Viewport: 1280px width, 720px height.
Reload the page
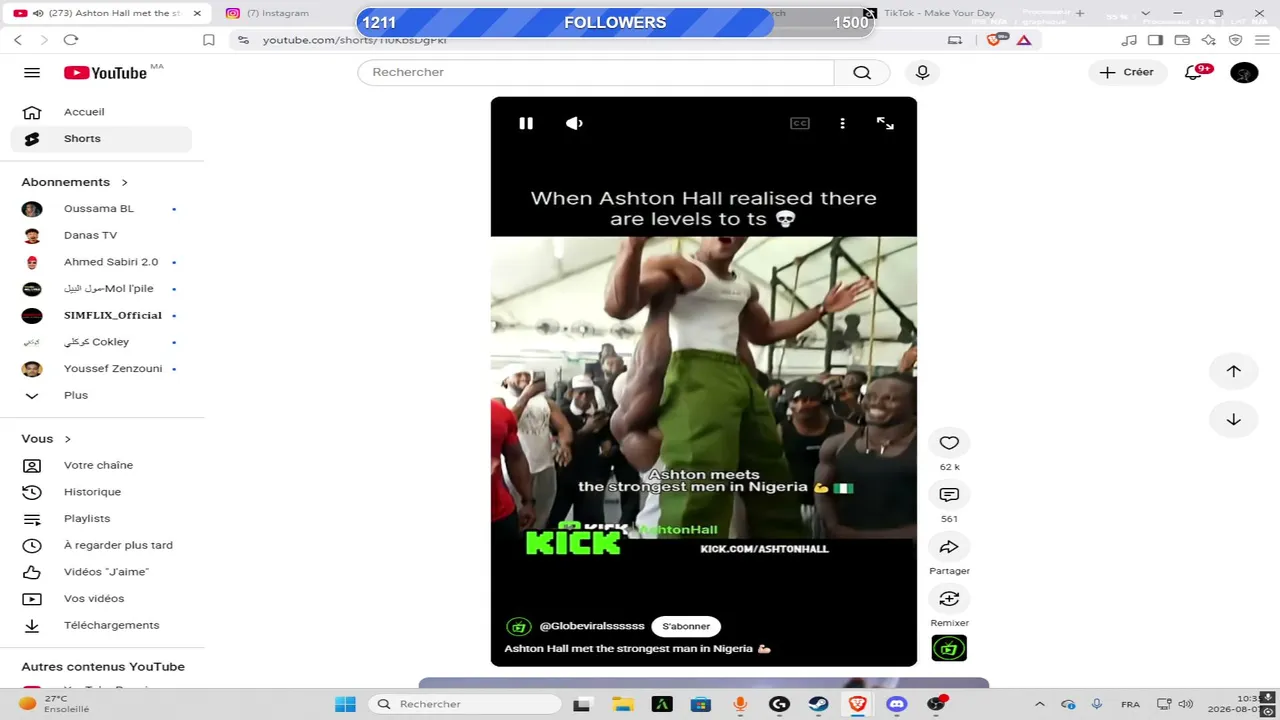click(x=70, y=40)
